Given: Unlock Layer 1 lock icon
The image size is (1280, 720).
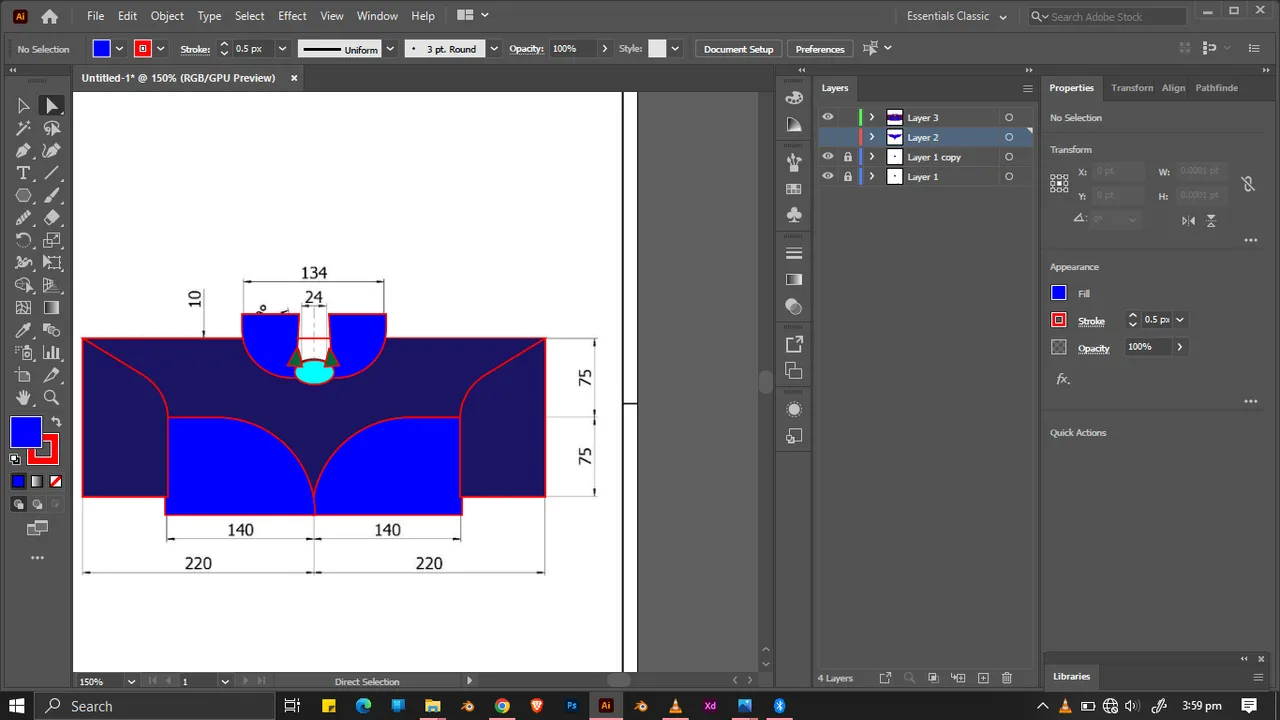Looking at the screenshot, I should pos(848,177).
